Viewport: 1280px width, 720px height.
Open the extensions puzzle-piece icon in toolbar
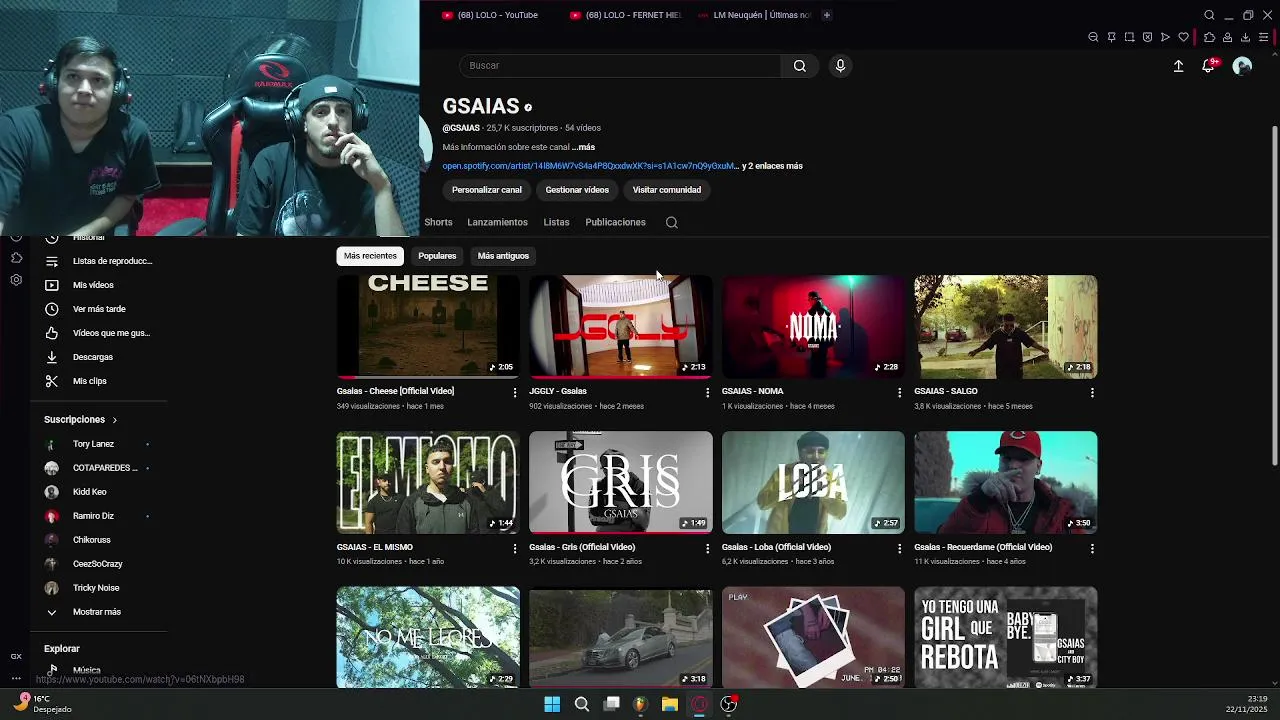(x=1209, y=37)
